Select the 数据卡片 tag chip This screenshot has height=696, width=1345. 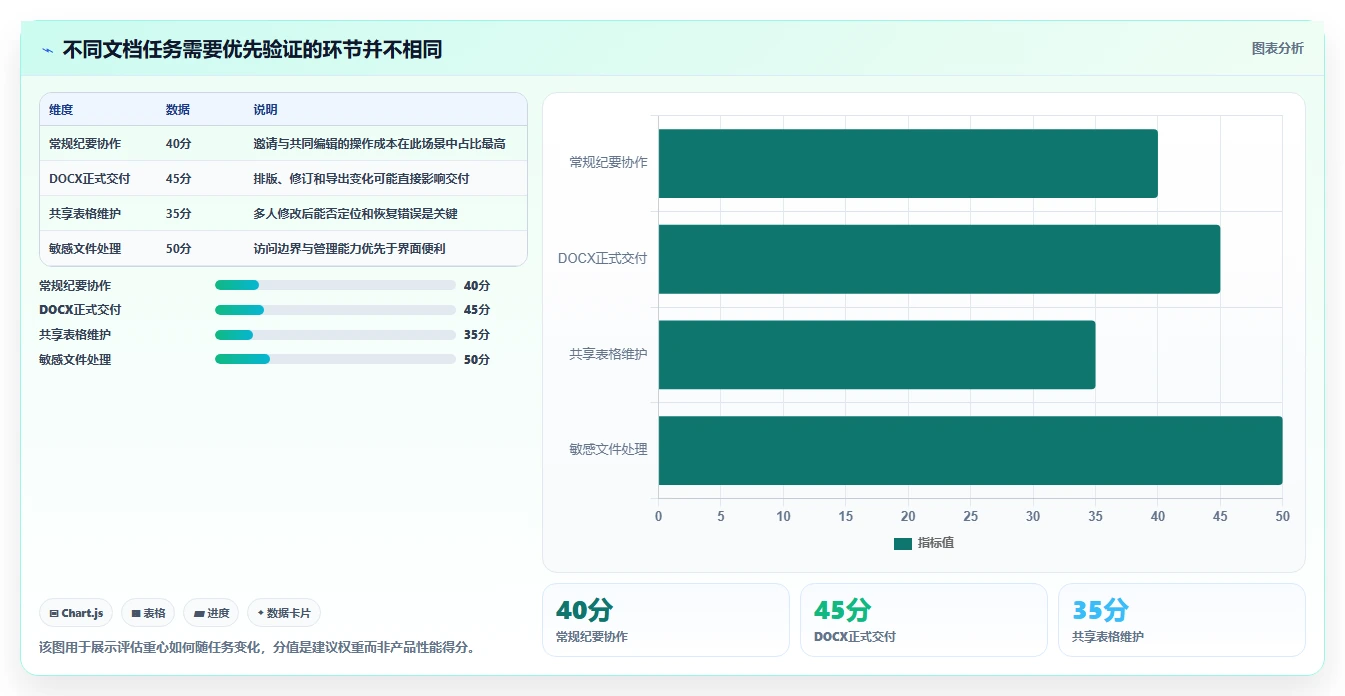coord(284,613)
